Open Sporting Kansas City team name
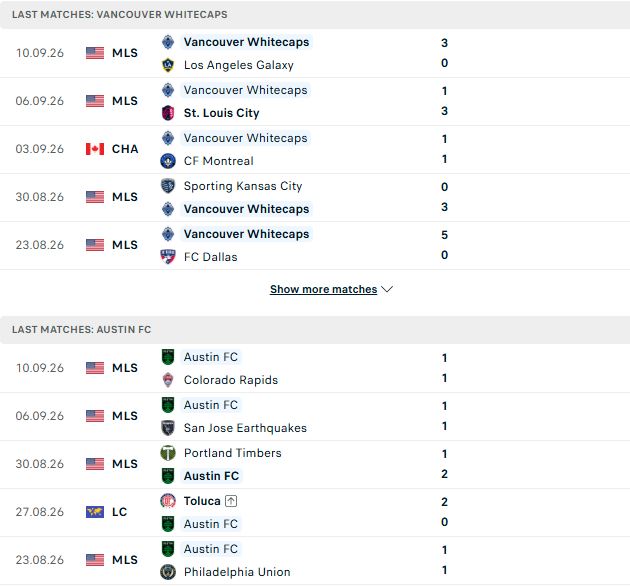 coord(243,186)
